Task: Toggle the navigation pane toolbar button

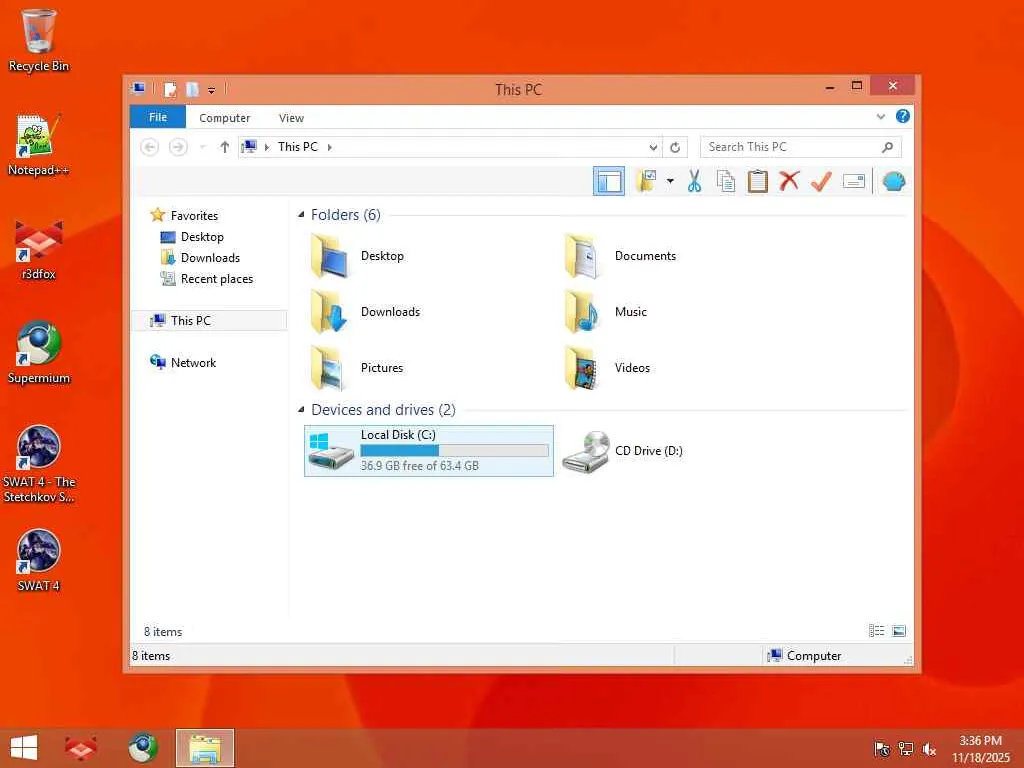Action: click(609, 182)
